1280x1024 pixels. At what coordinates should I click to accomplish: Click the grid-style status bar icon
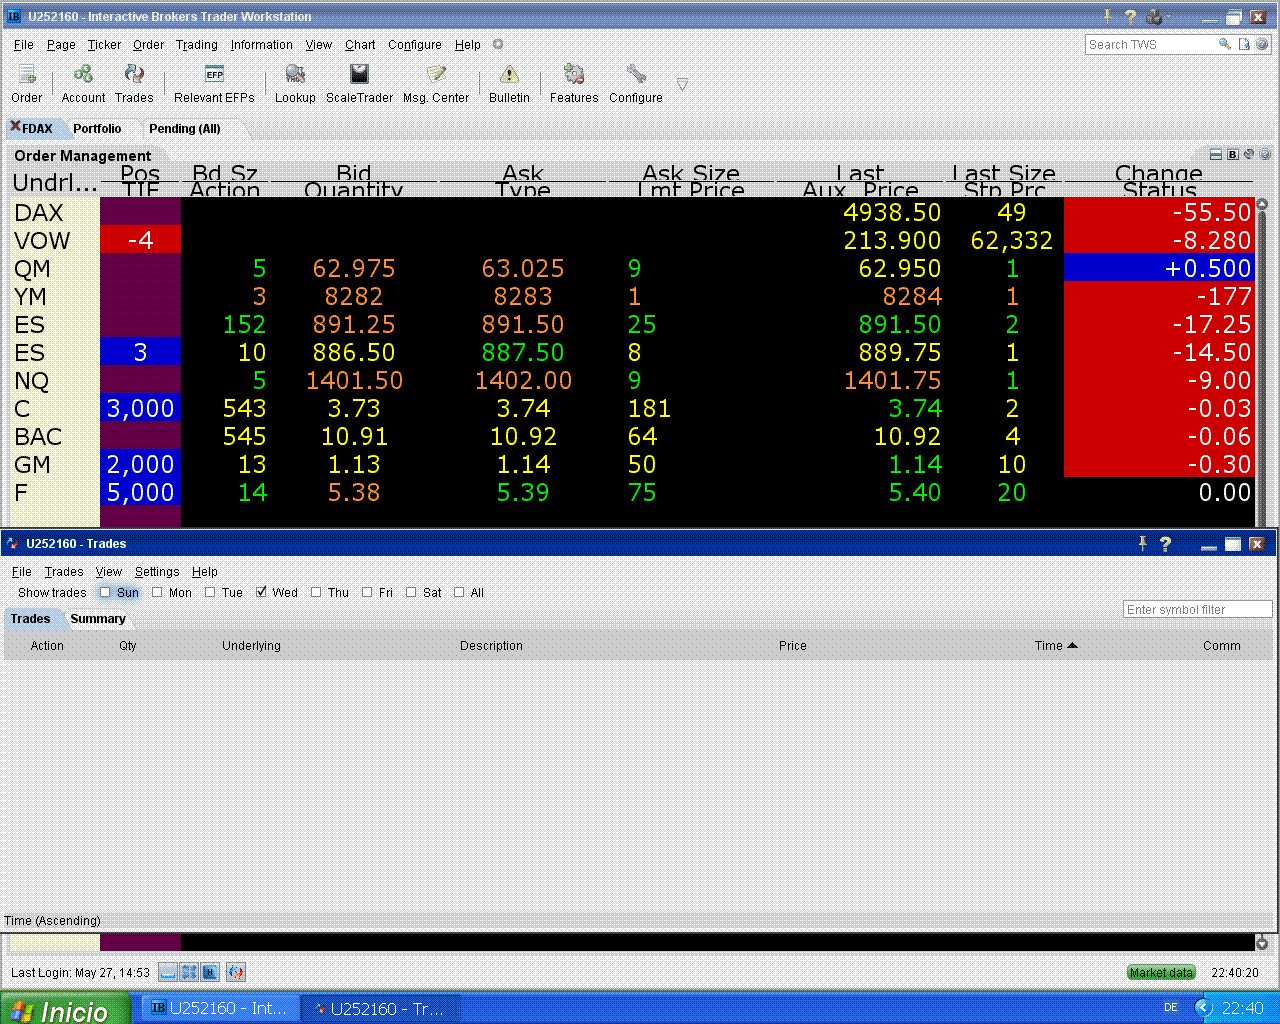189,972
